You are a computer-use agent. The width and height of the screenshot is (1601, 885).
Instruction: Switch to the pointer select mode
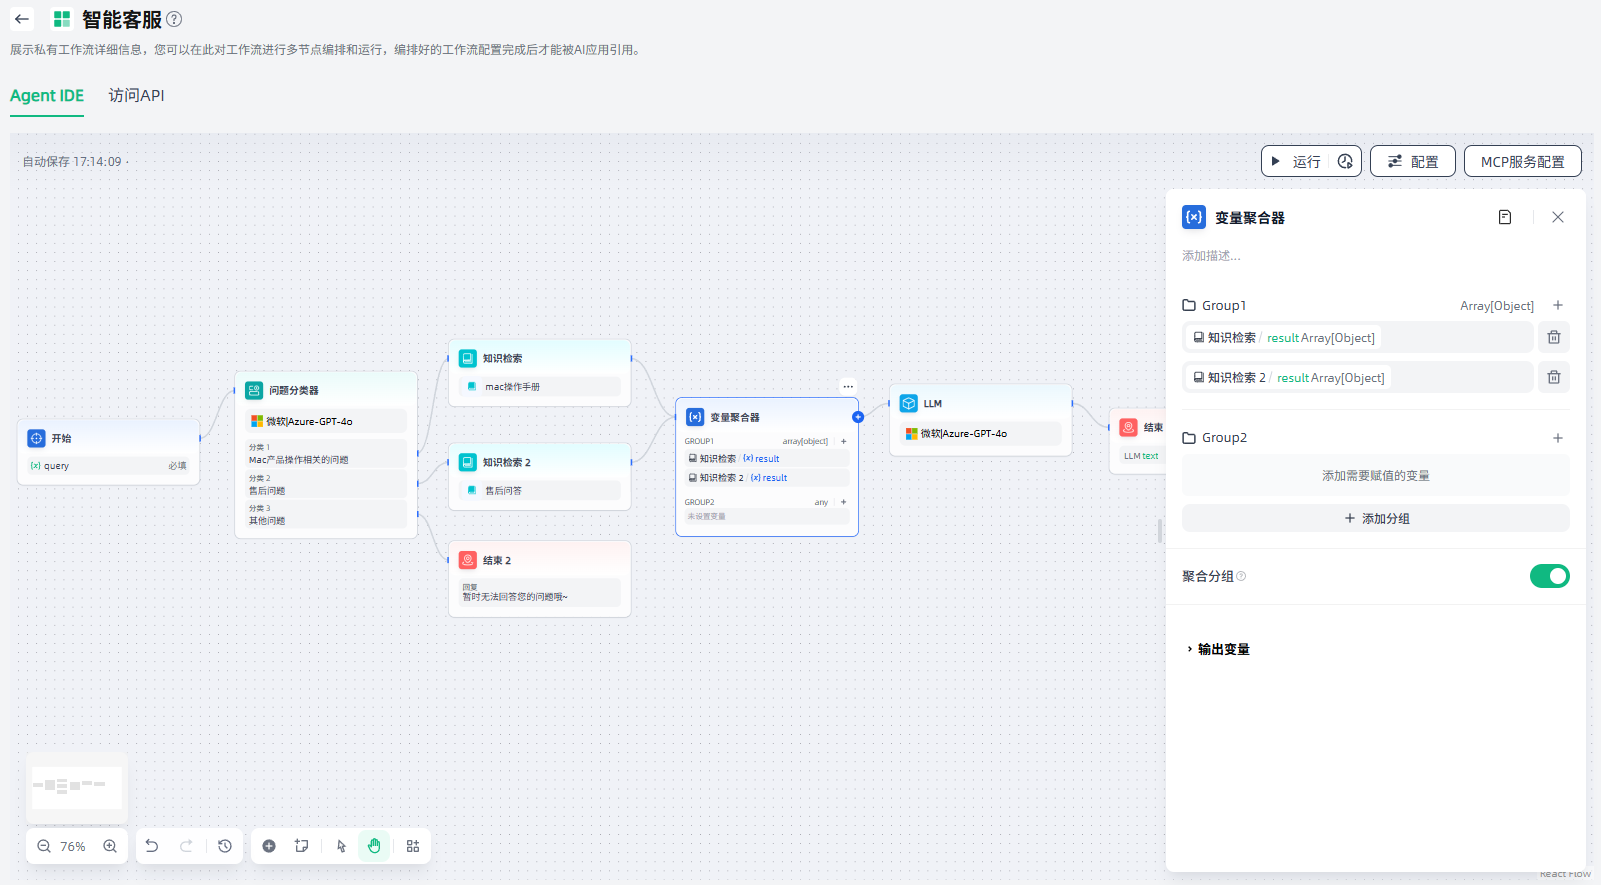341,846
